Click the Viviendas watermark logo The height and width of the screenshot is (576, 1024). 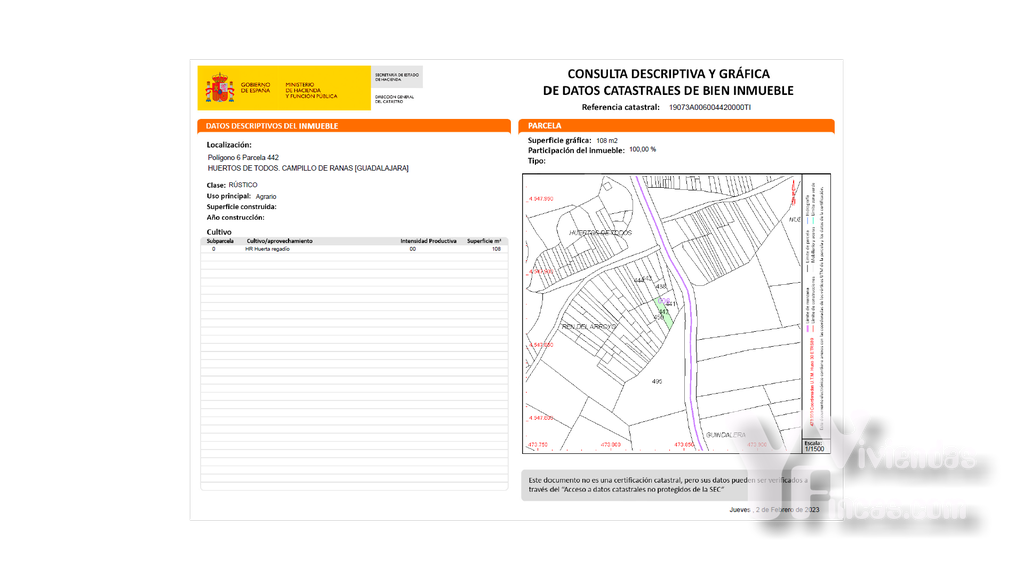tap(875, 477)
